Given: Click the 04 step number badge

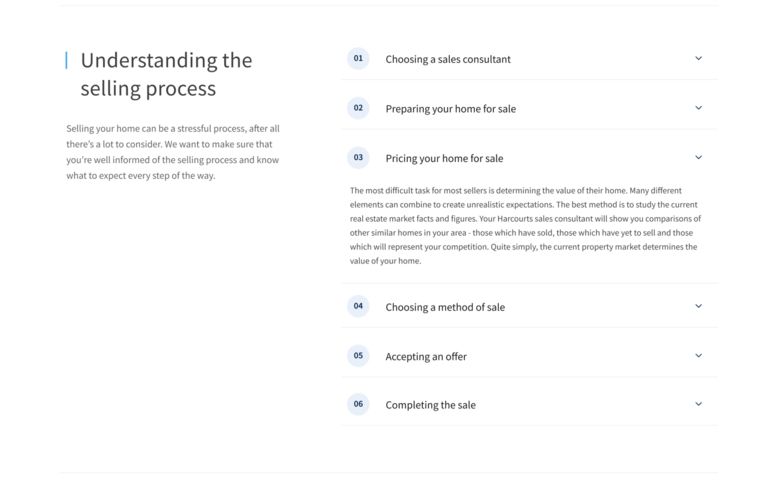Looking at the screenshot, I should 358,306.
